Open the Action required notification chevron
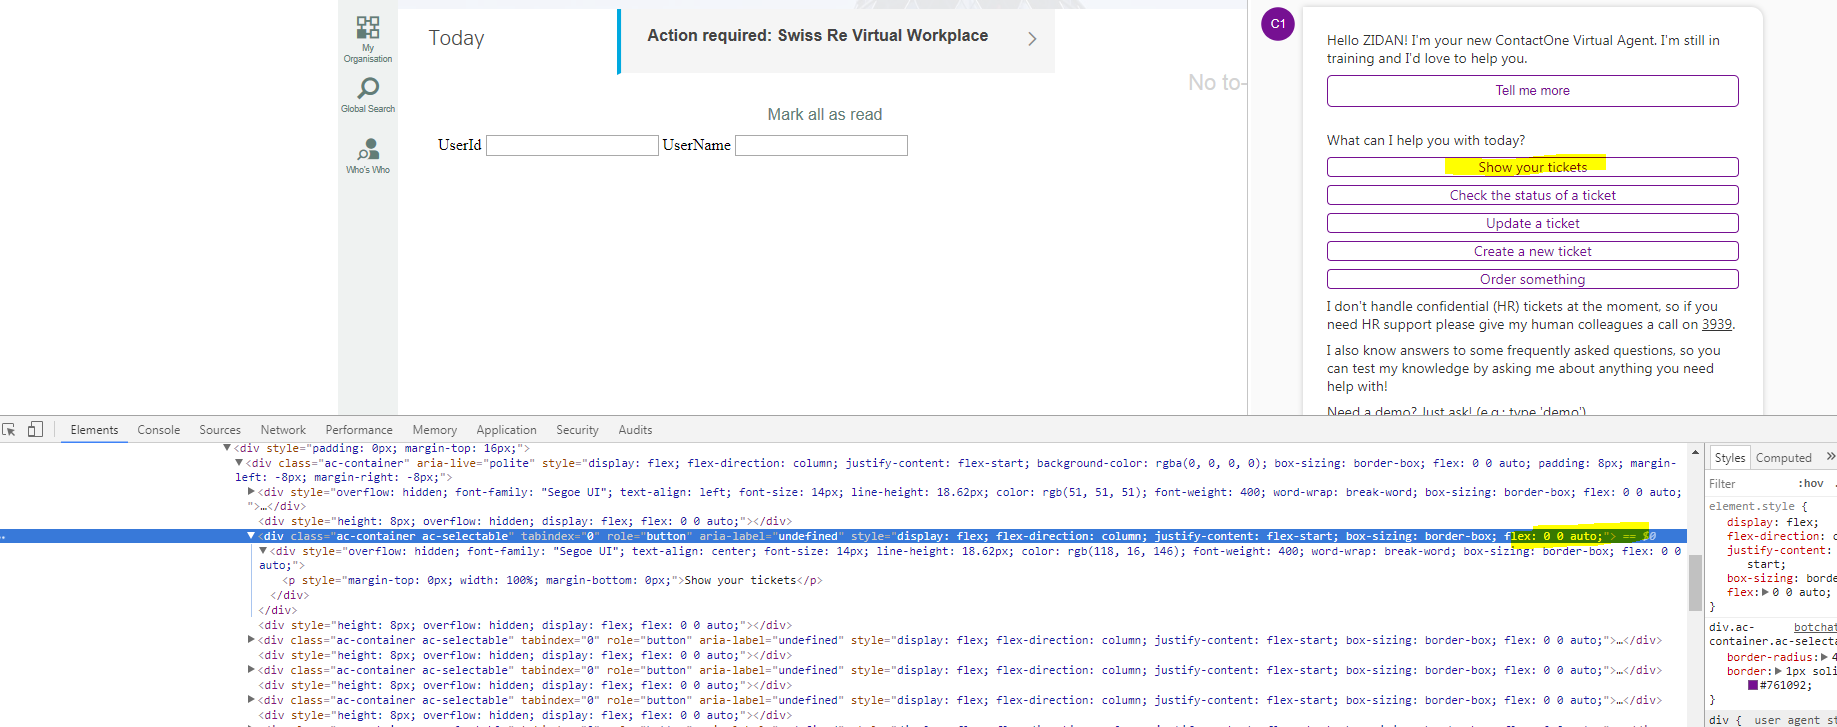This screenshot has height=727, width=1837. (x=1032, y=38)
